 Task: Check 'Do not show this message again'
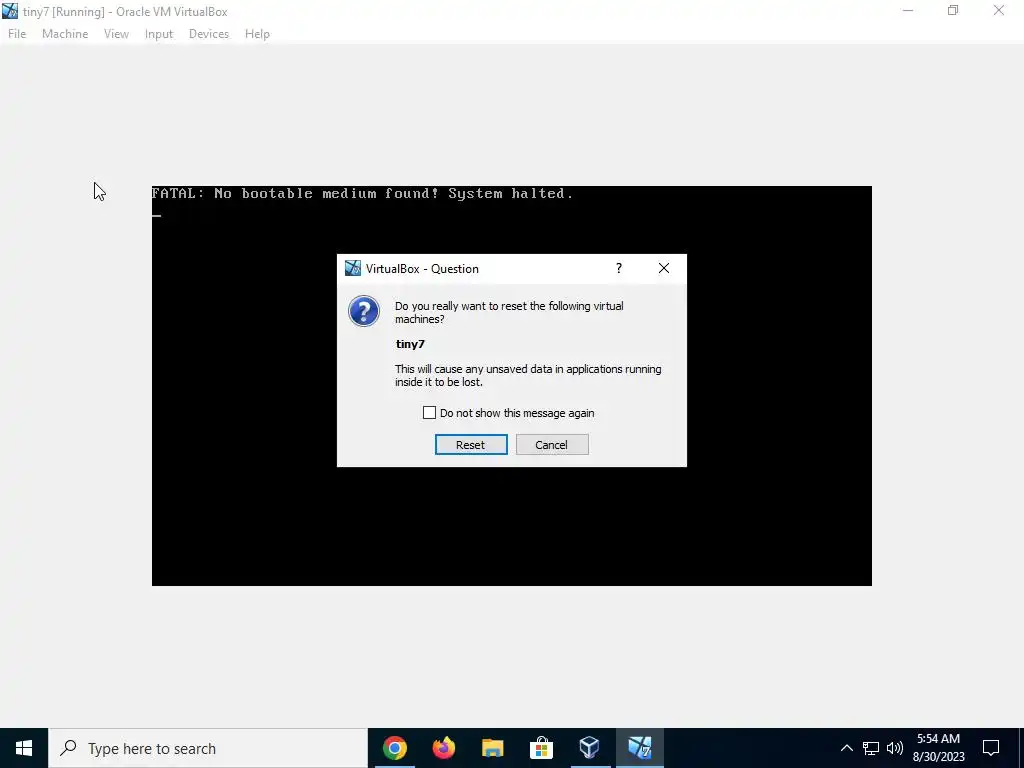point(429,413)
